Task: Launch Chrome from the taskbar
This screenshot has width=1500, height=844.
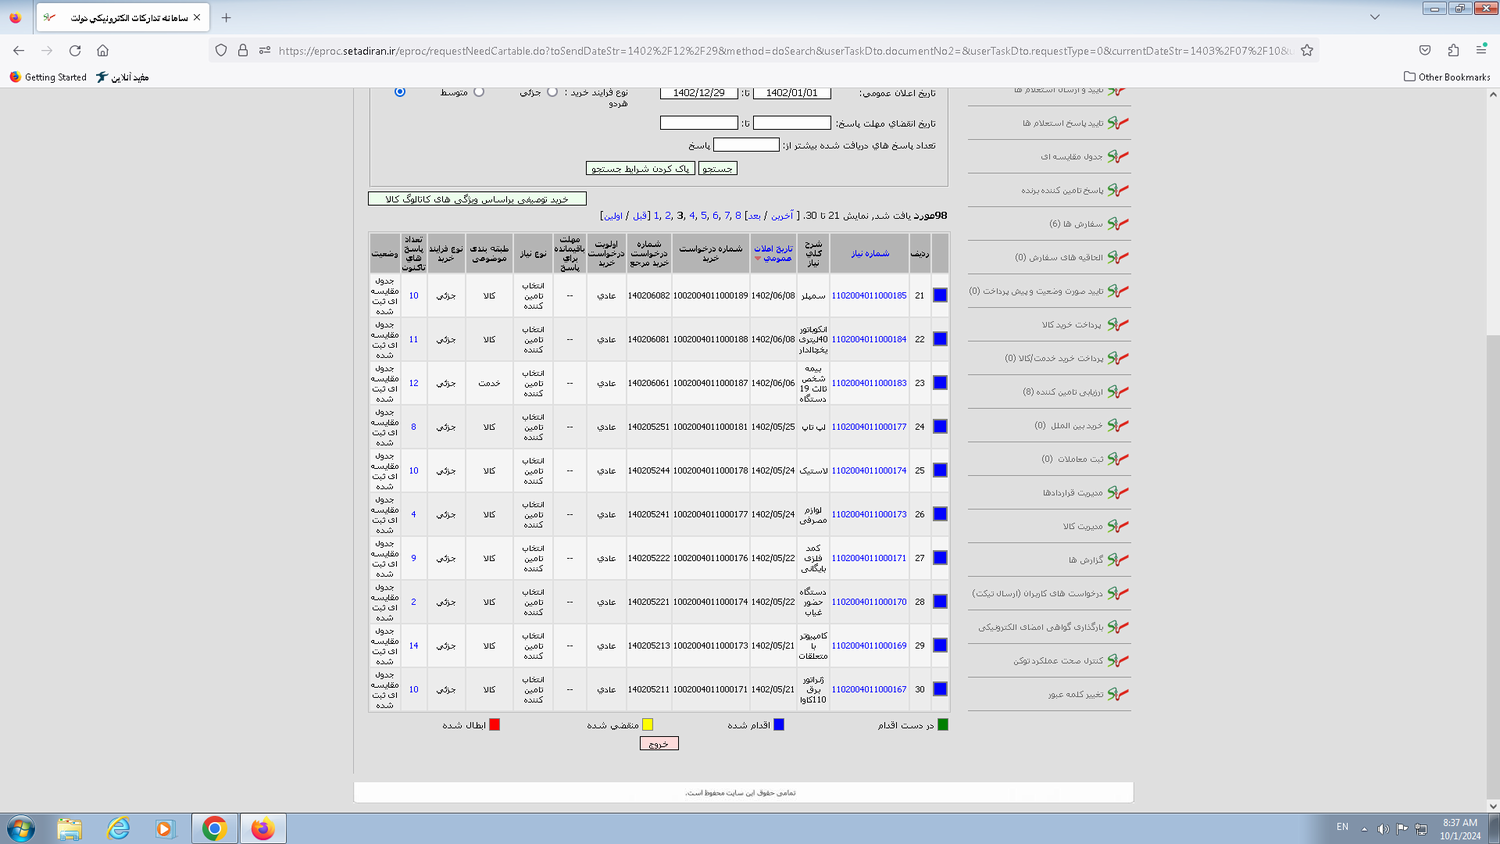Action: click(214, 828)
